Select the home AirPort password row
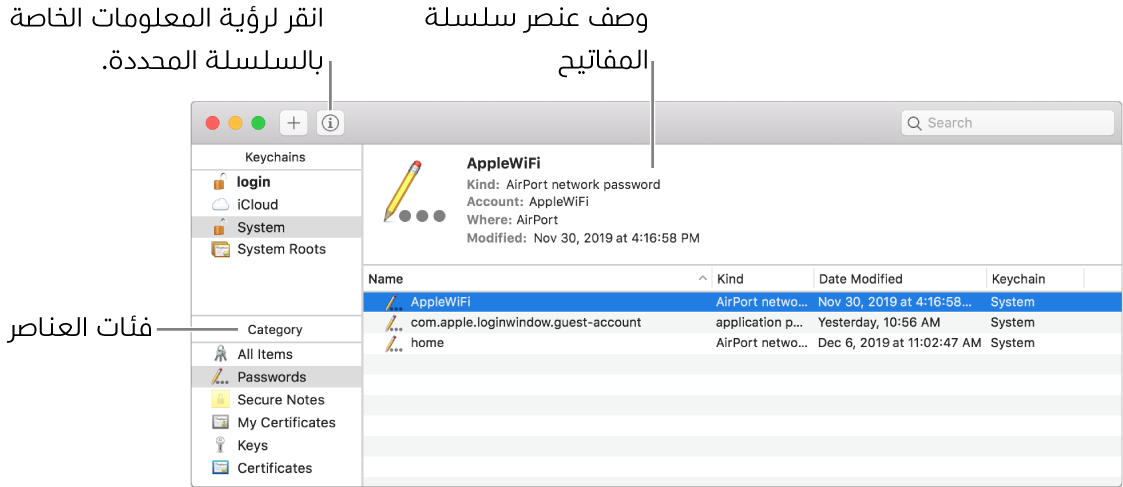The image size is (1123, 487). tap(743, 342)
